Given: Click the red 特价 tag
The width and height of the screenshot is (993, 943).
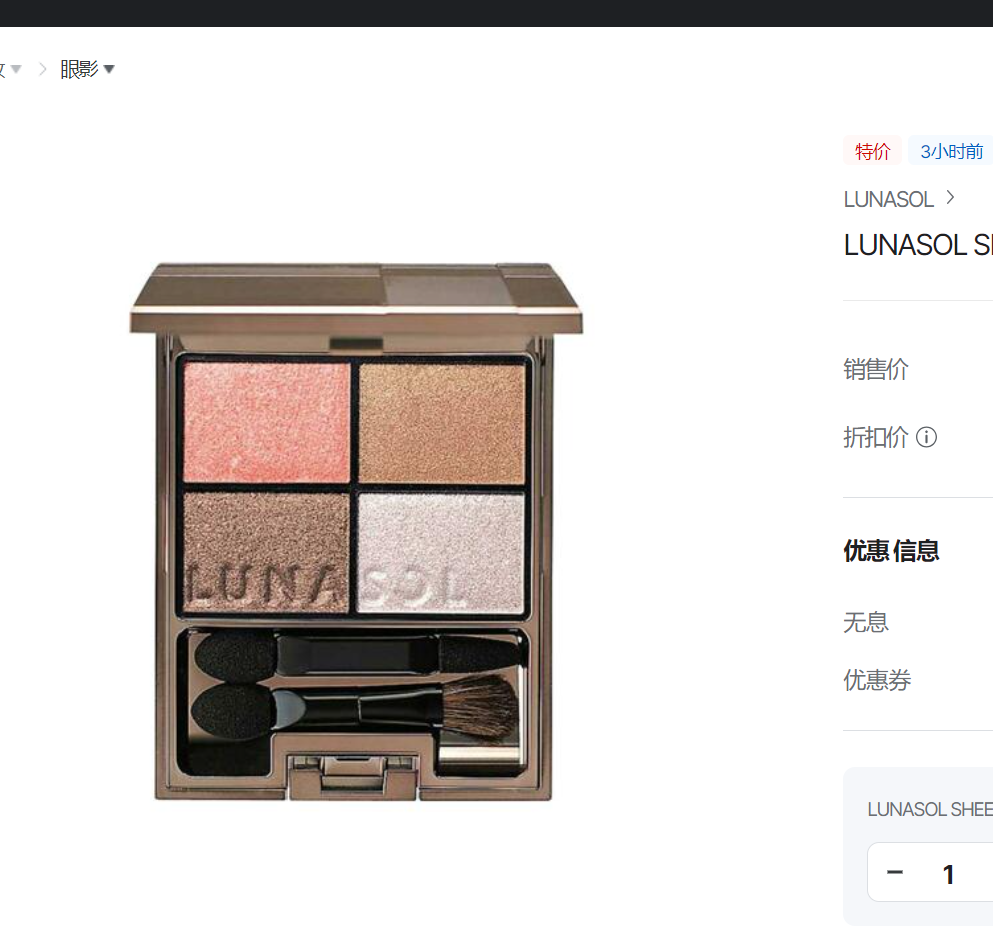Looking at the screenshot, I should click(872, 151).
